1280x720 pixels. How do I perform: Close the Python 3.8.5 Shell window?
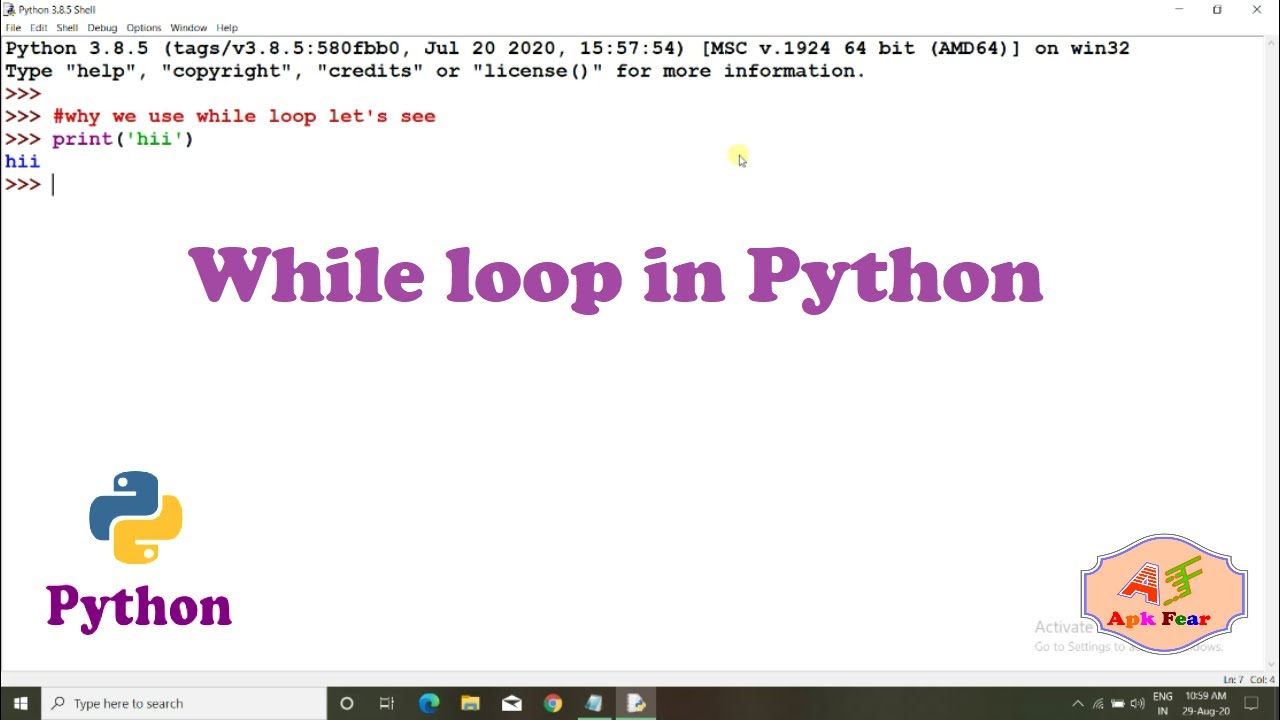click(x=1257, y=9)
